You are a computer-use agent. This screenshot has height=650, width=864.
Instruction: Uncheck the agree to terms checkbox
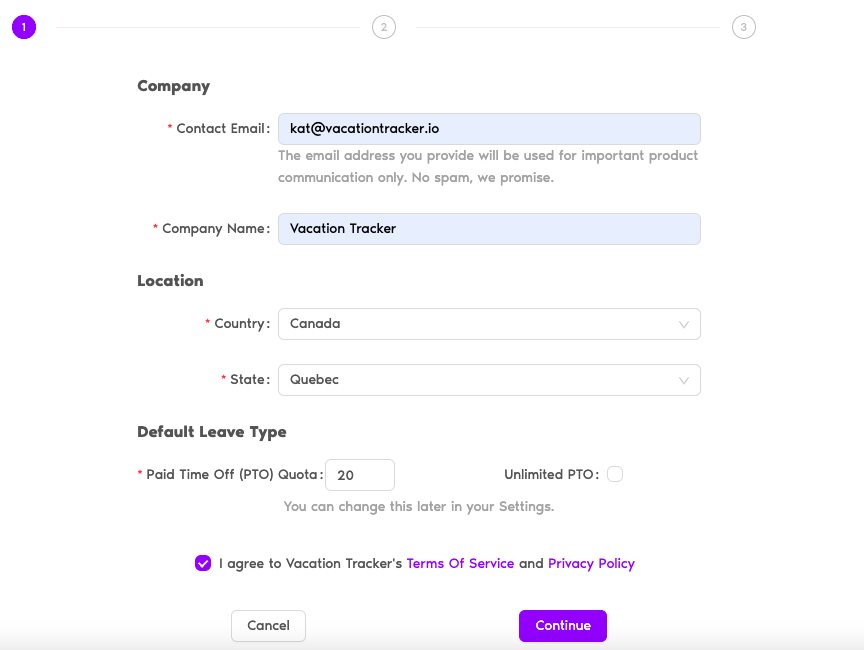[203, 563]
